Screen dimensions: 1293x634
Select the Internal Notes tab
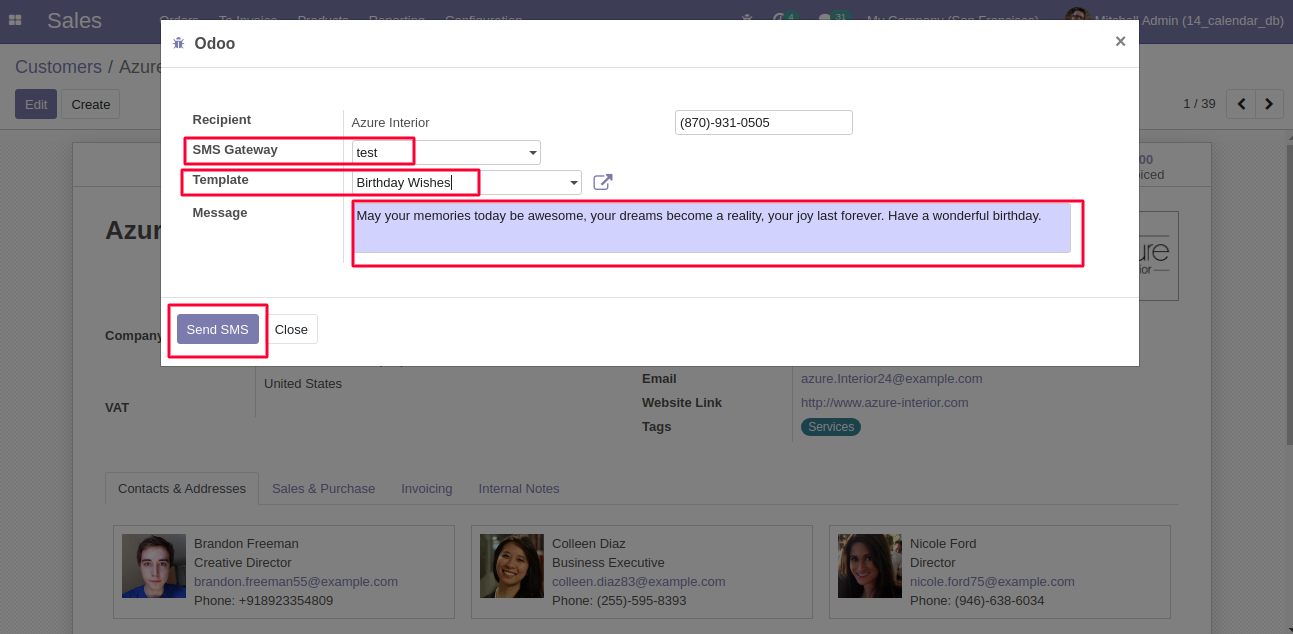[x=518, y=488]
